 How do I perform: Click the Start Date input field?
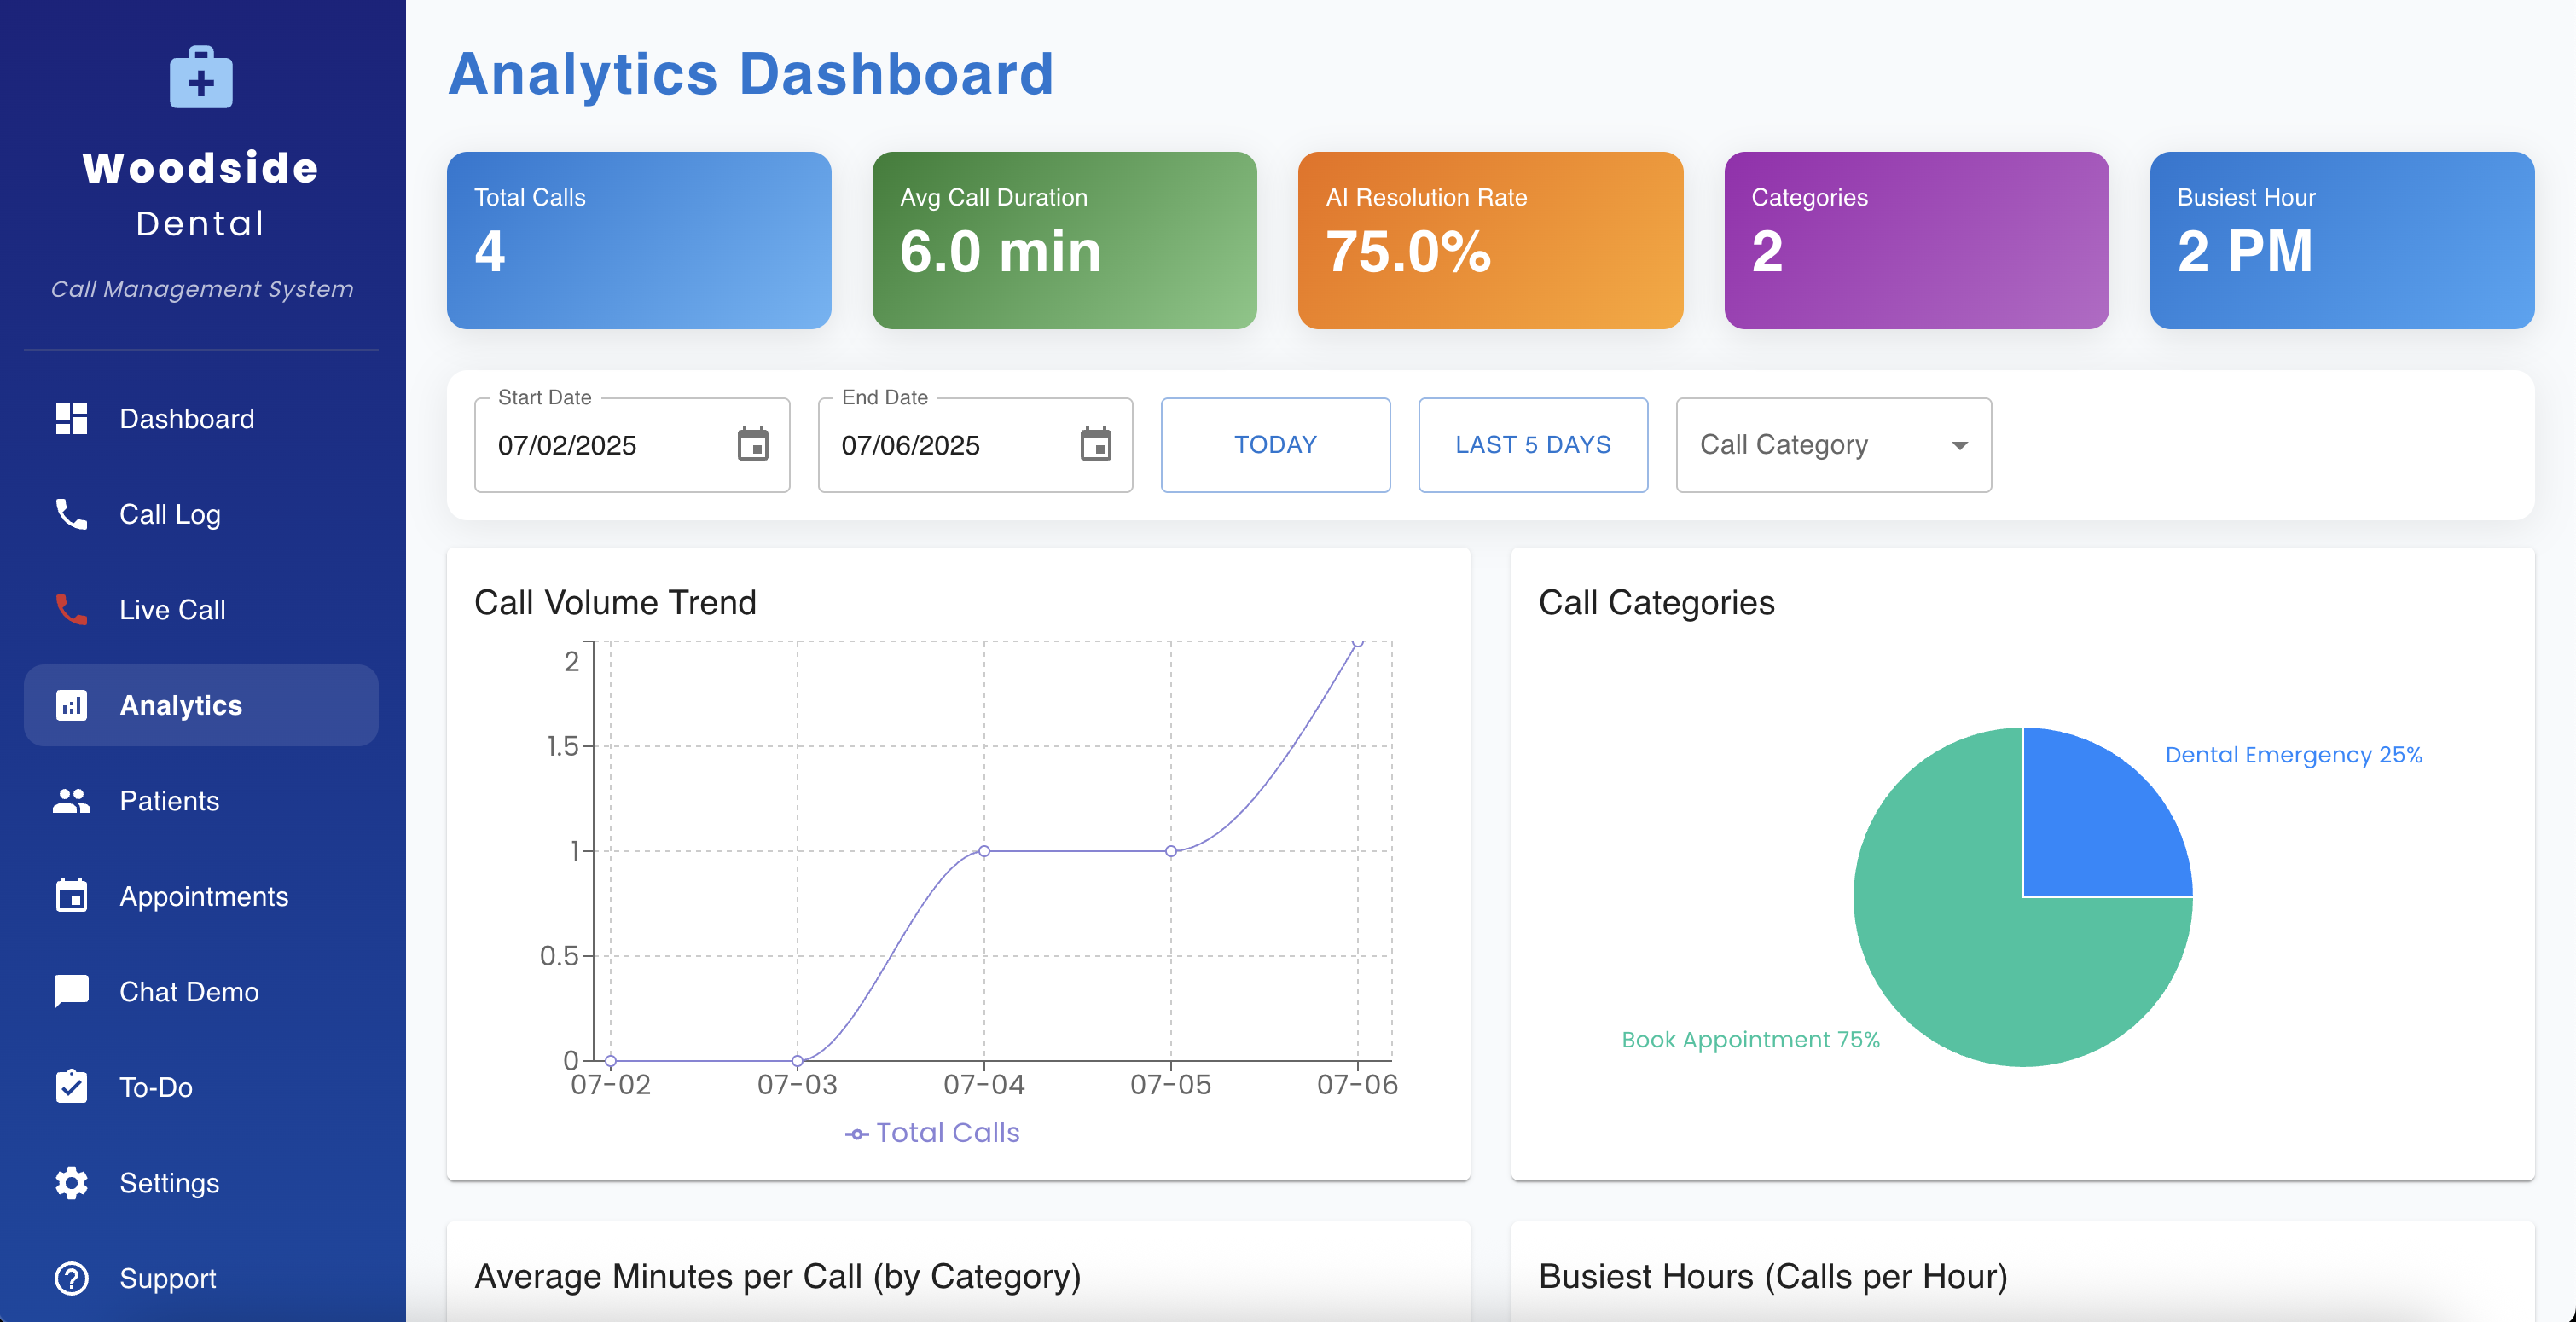[x=632, y=445]
